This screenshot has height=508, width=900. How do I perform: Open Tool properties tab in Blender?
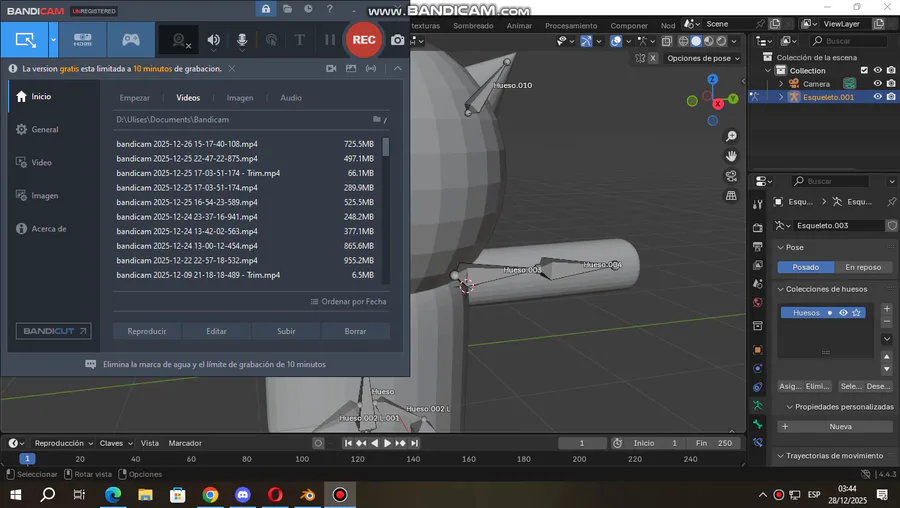click(x=758, y=204)
